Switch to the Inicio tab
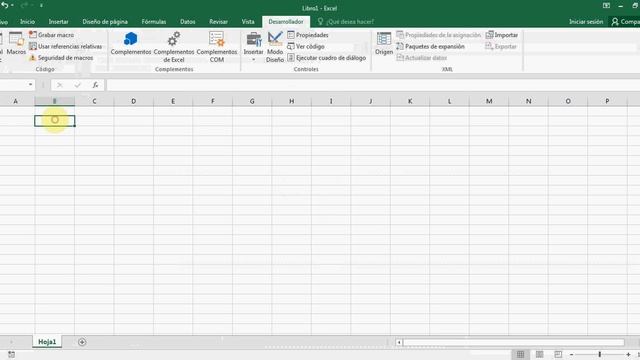The height and width of the screenshot is (360, 640). tap(27, 22)
